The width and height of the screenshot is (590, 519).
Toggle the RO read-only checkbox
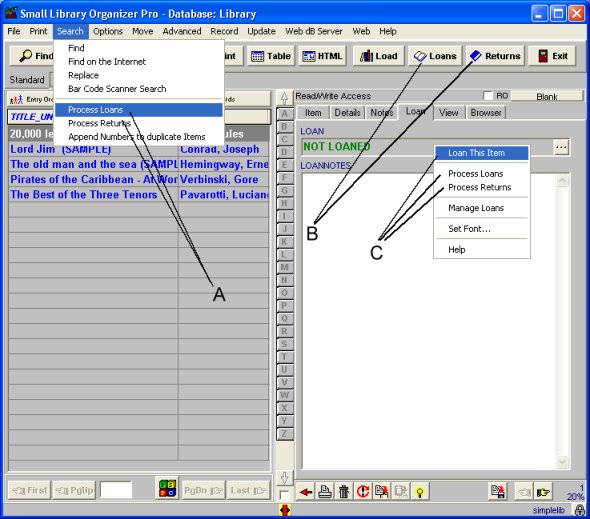(488, 96)
